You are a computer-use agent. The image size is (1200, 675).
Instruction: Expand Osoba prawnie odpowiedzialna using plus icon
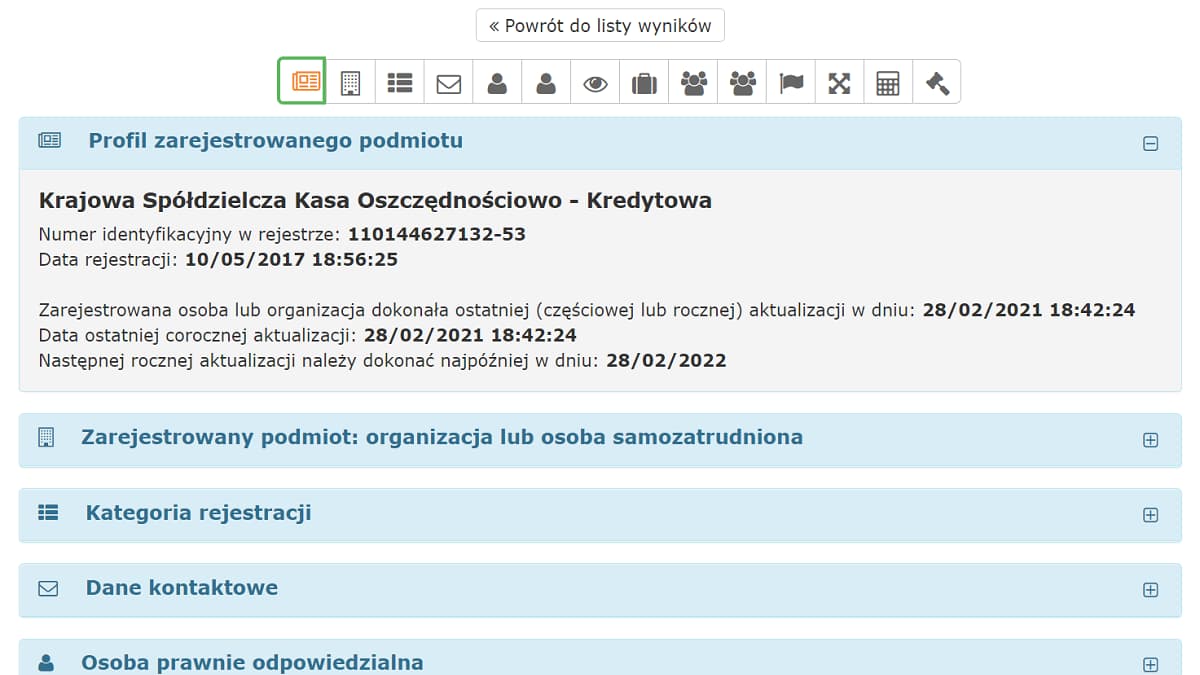[1151, 664]
